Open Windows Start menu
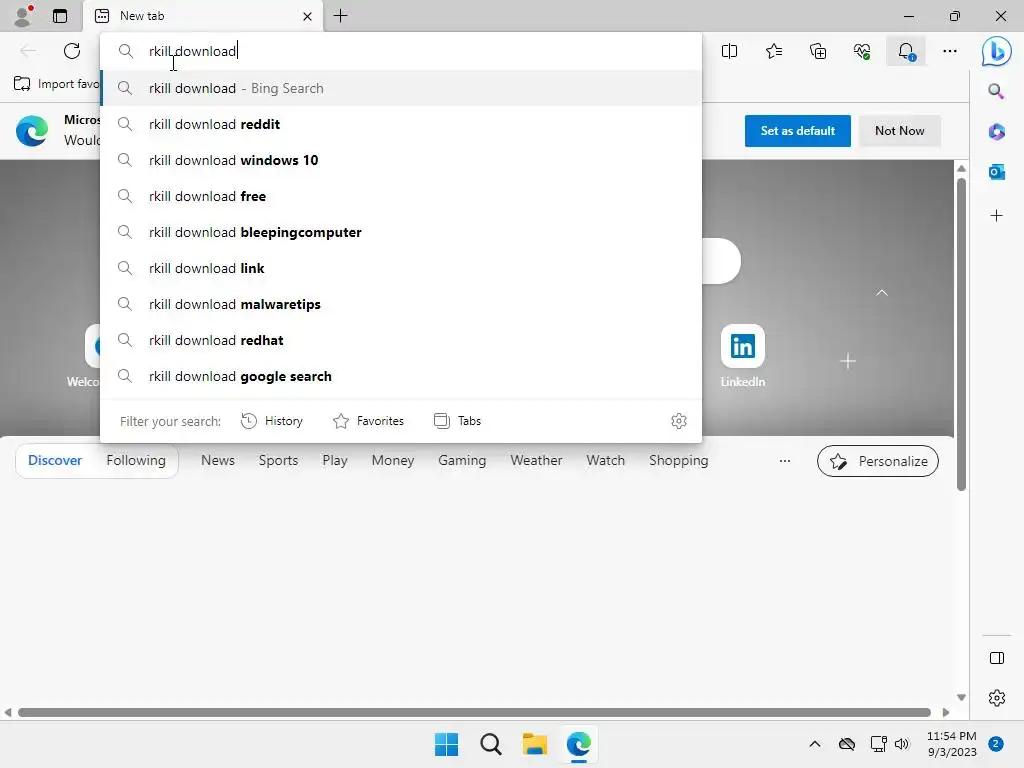Image resolution: width=1024 pixels, height=768 pixels. (x=447, y=744)
